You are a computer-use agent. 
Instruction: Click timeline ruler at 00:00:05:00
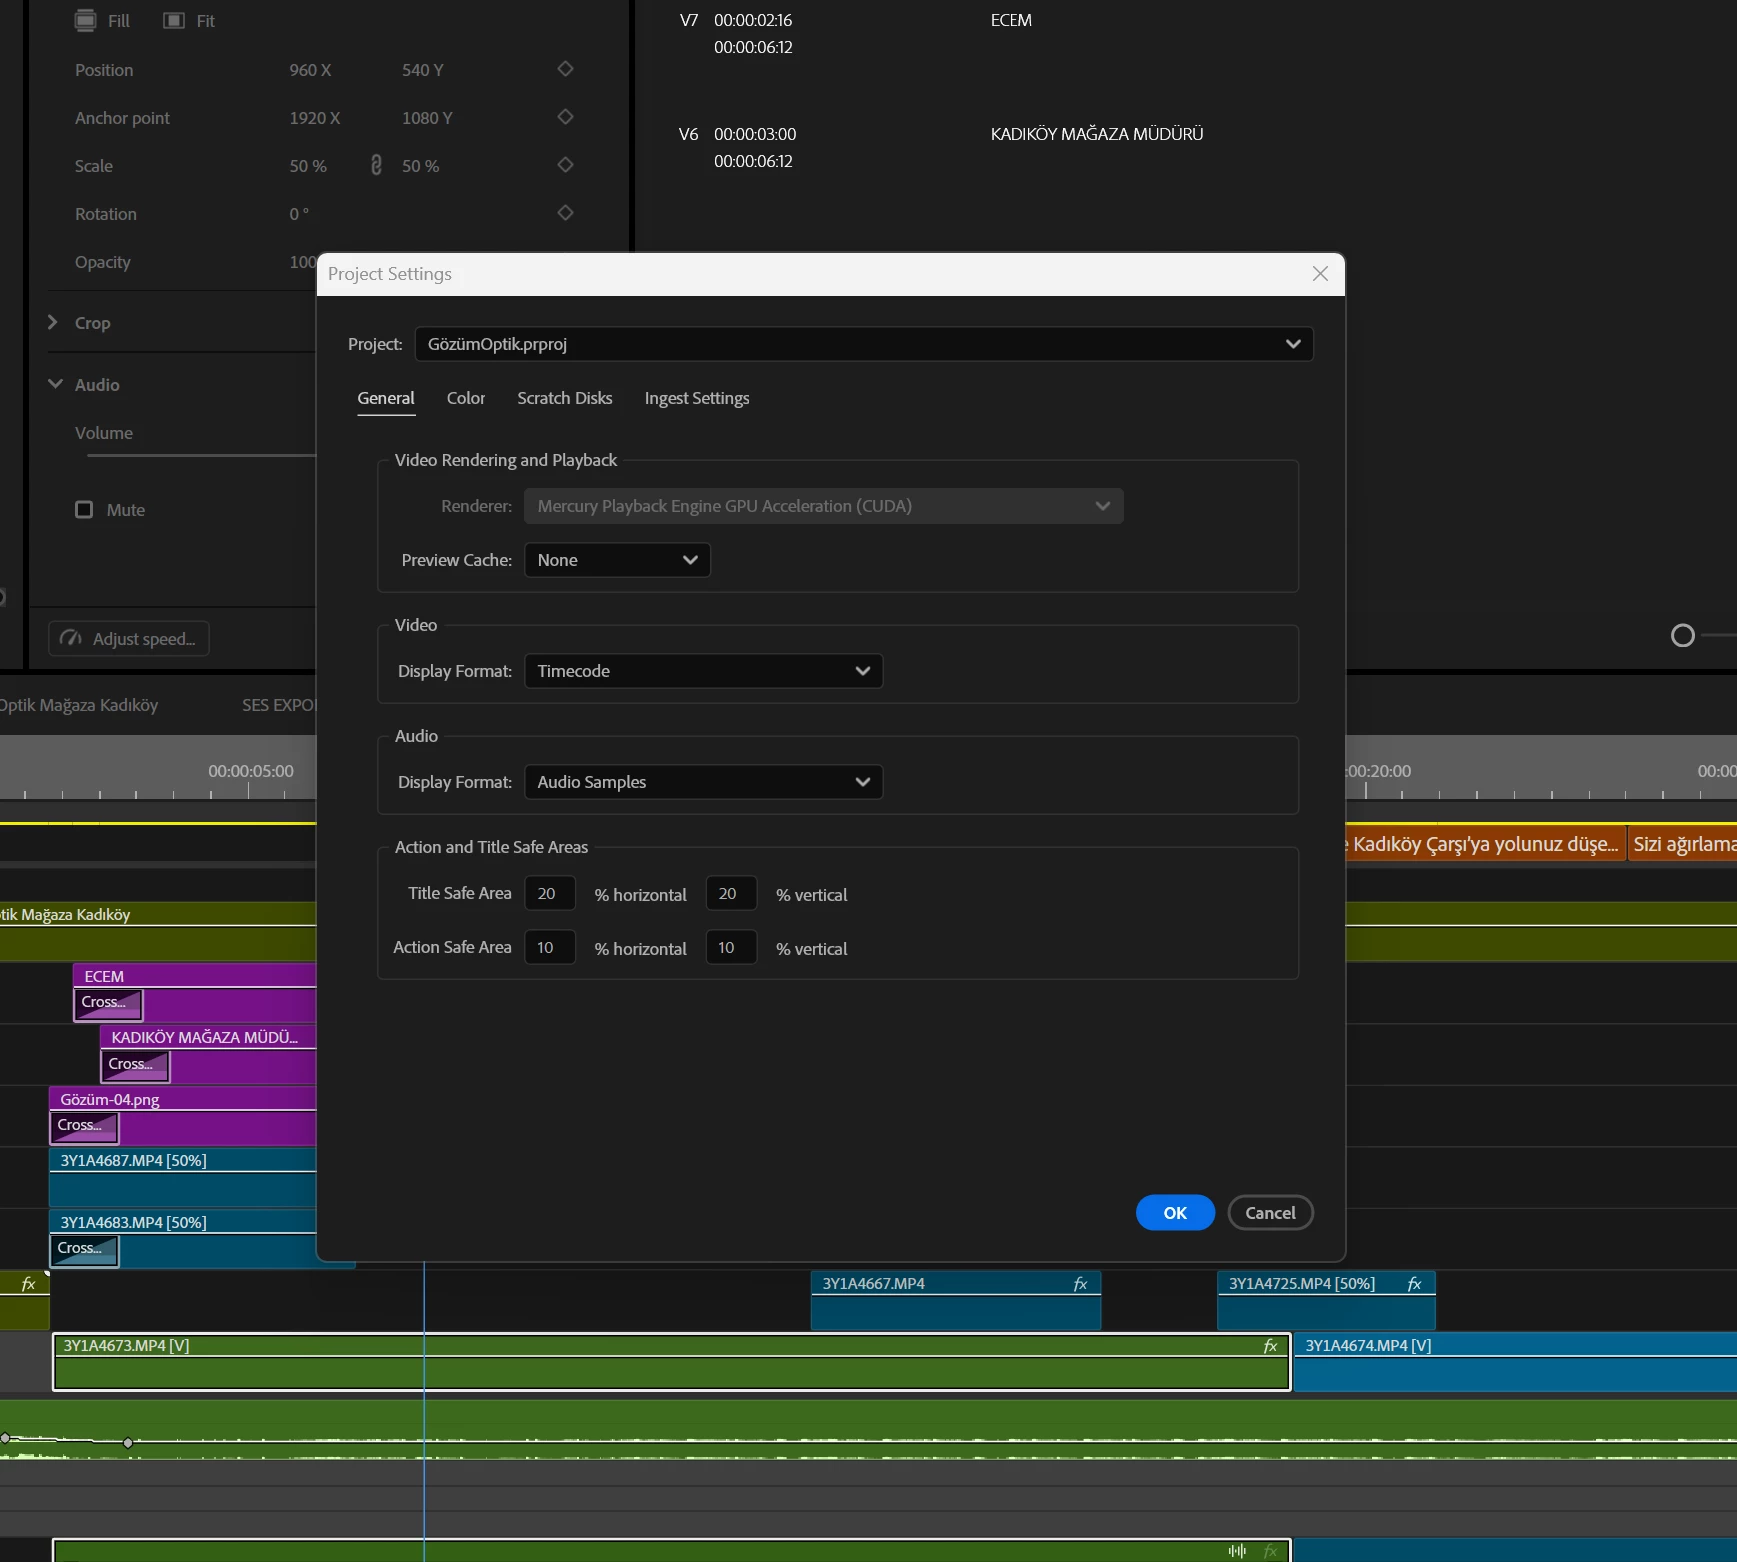click(251, 771)
